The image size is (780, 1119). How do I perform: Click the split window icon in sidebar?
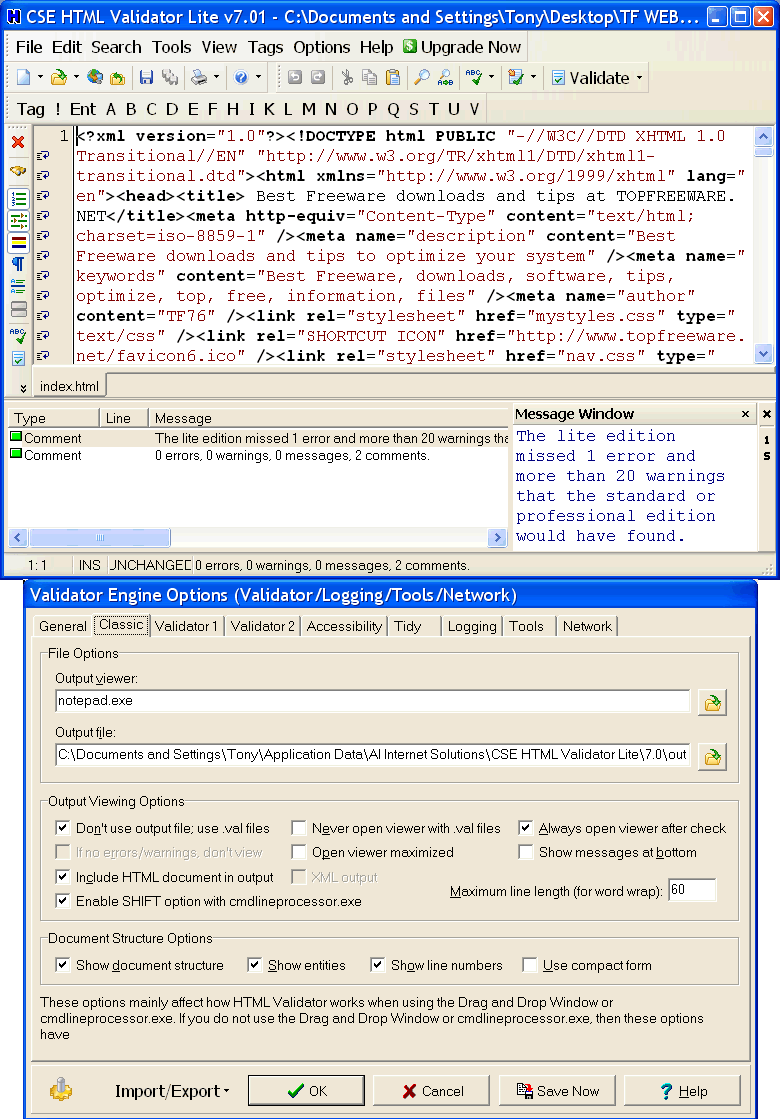point(19,310)
